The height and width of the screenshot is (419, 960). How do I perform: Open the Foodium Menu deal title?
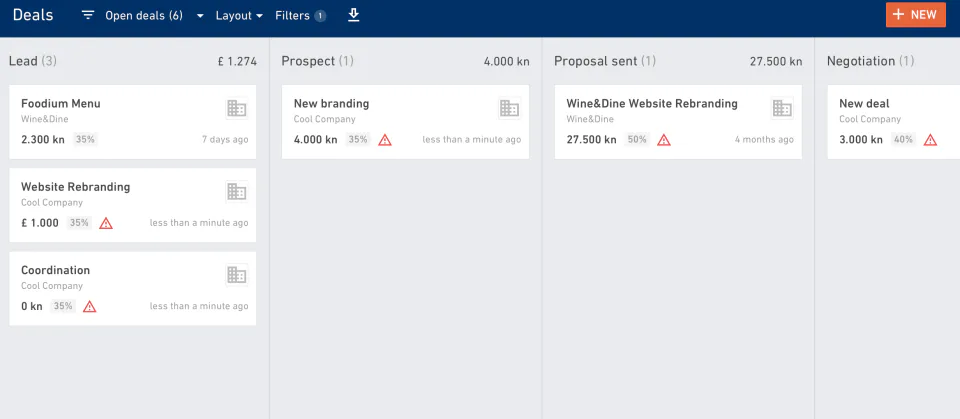coord(61,103)
